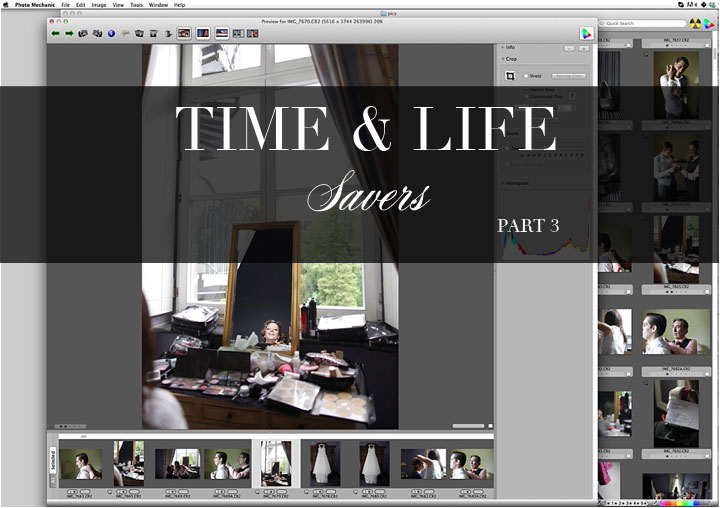Screen dimensions: 720x508
Task: Select contact sheet thumbnail of two men standing
Action: (x=676, y=167)
